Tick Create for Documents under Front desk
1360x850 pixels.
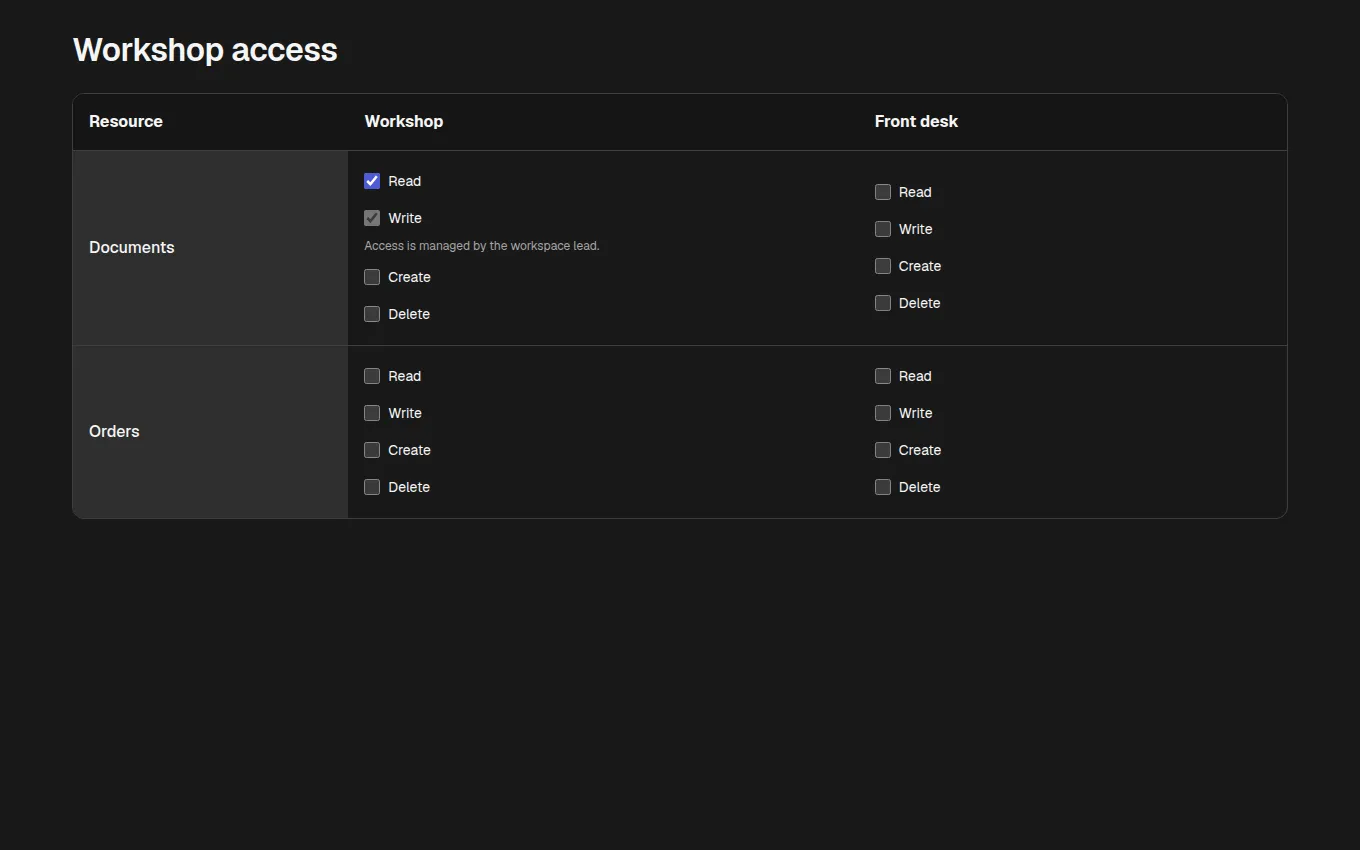tap(883, 266)
